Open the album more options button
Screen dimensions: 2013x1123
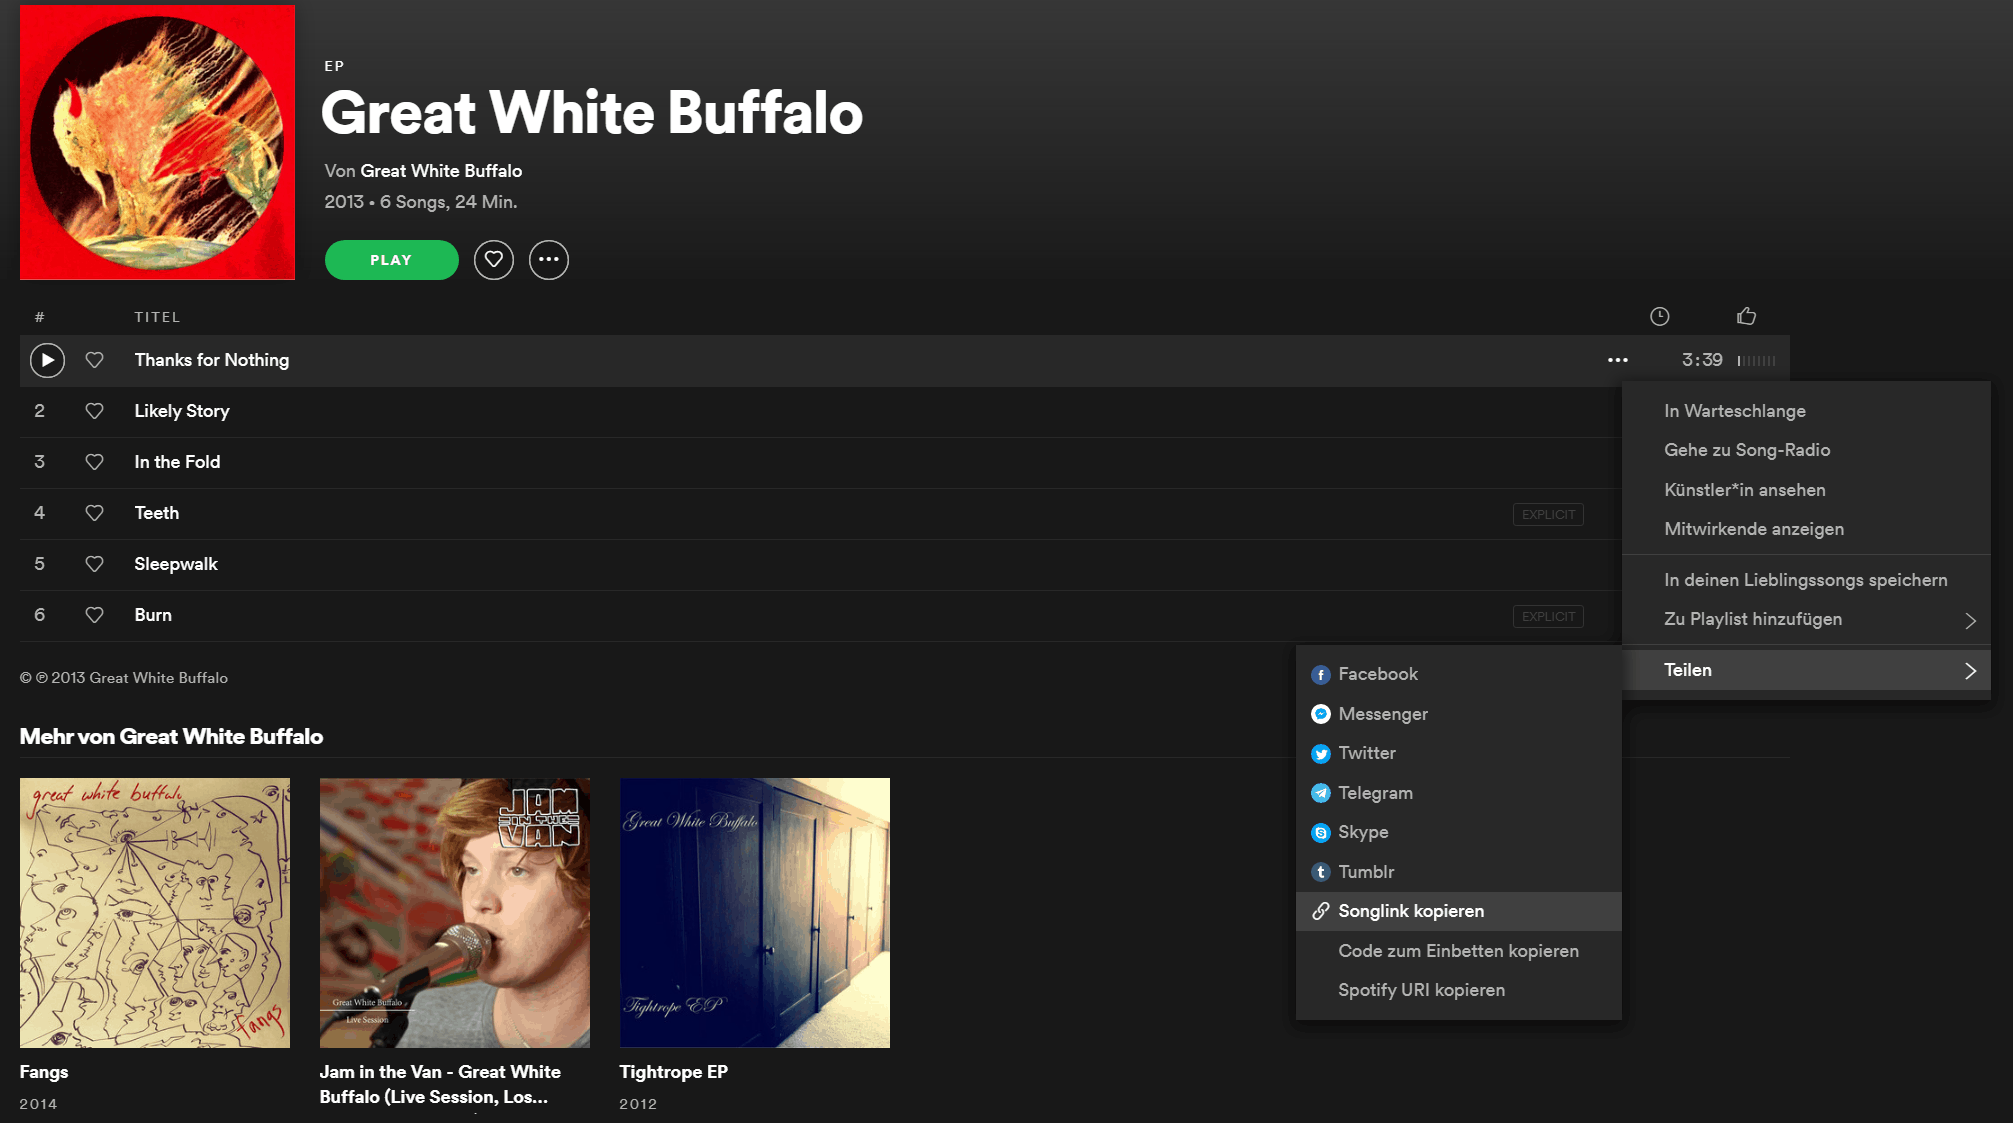click(549, 260)
